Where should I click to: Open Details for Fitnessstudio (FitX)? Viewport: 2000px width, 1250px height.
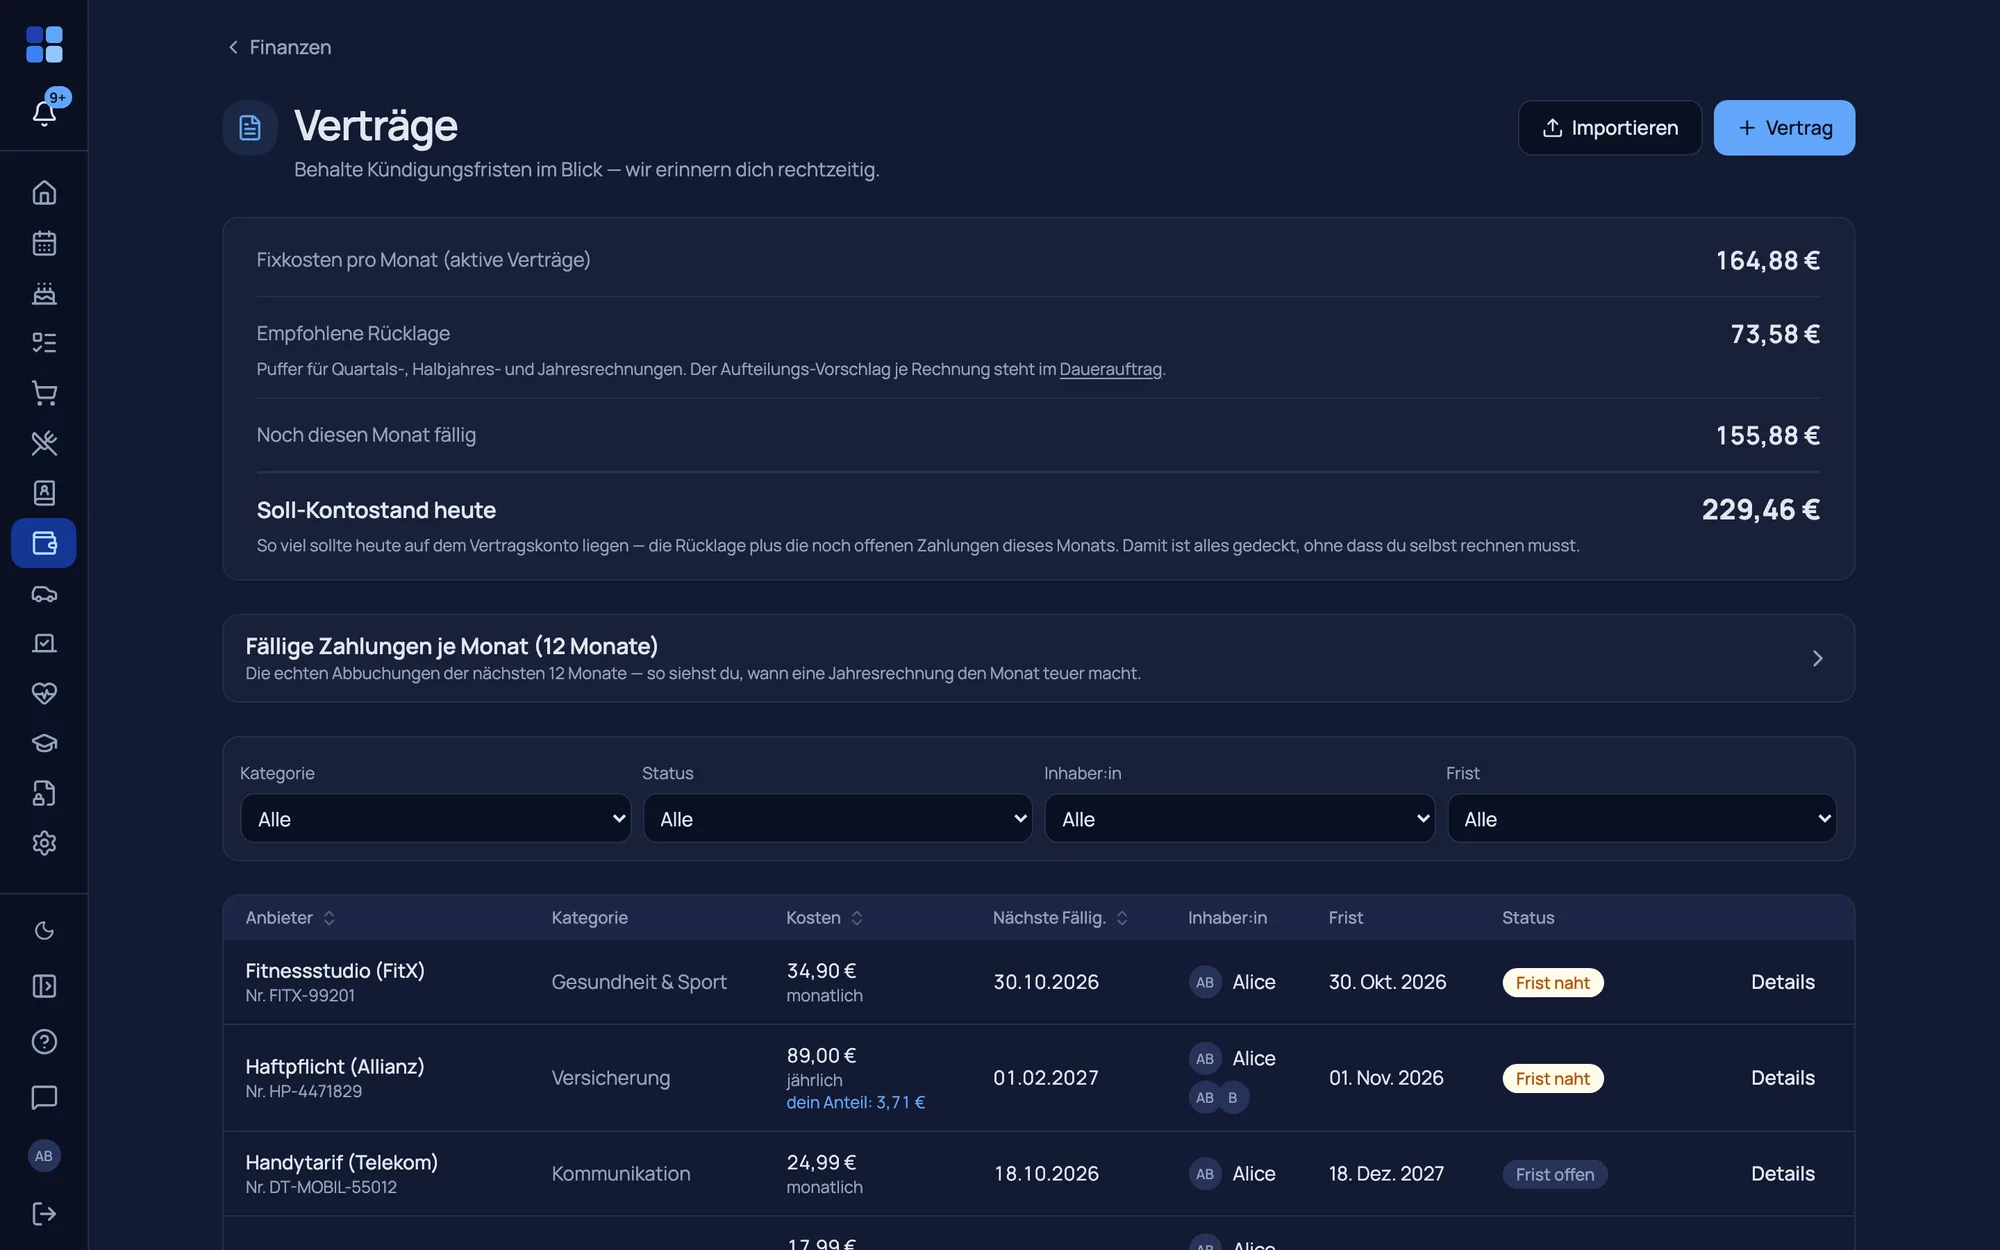pyautogui.click(x=1782, y=982)
